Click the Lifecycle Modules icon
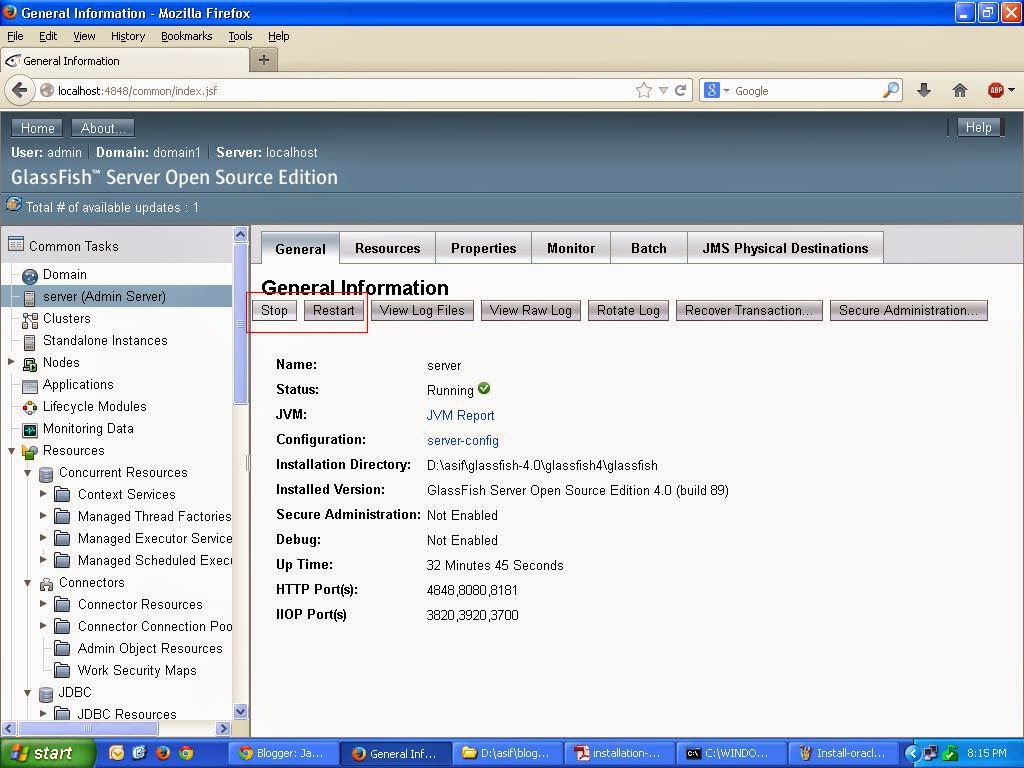 (x=29, y=408)
